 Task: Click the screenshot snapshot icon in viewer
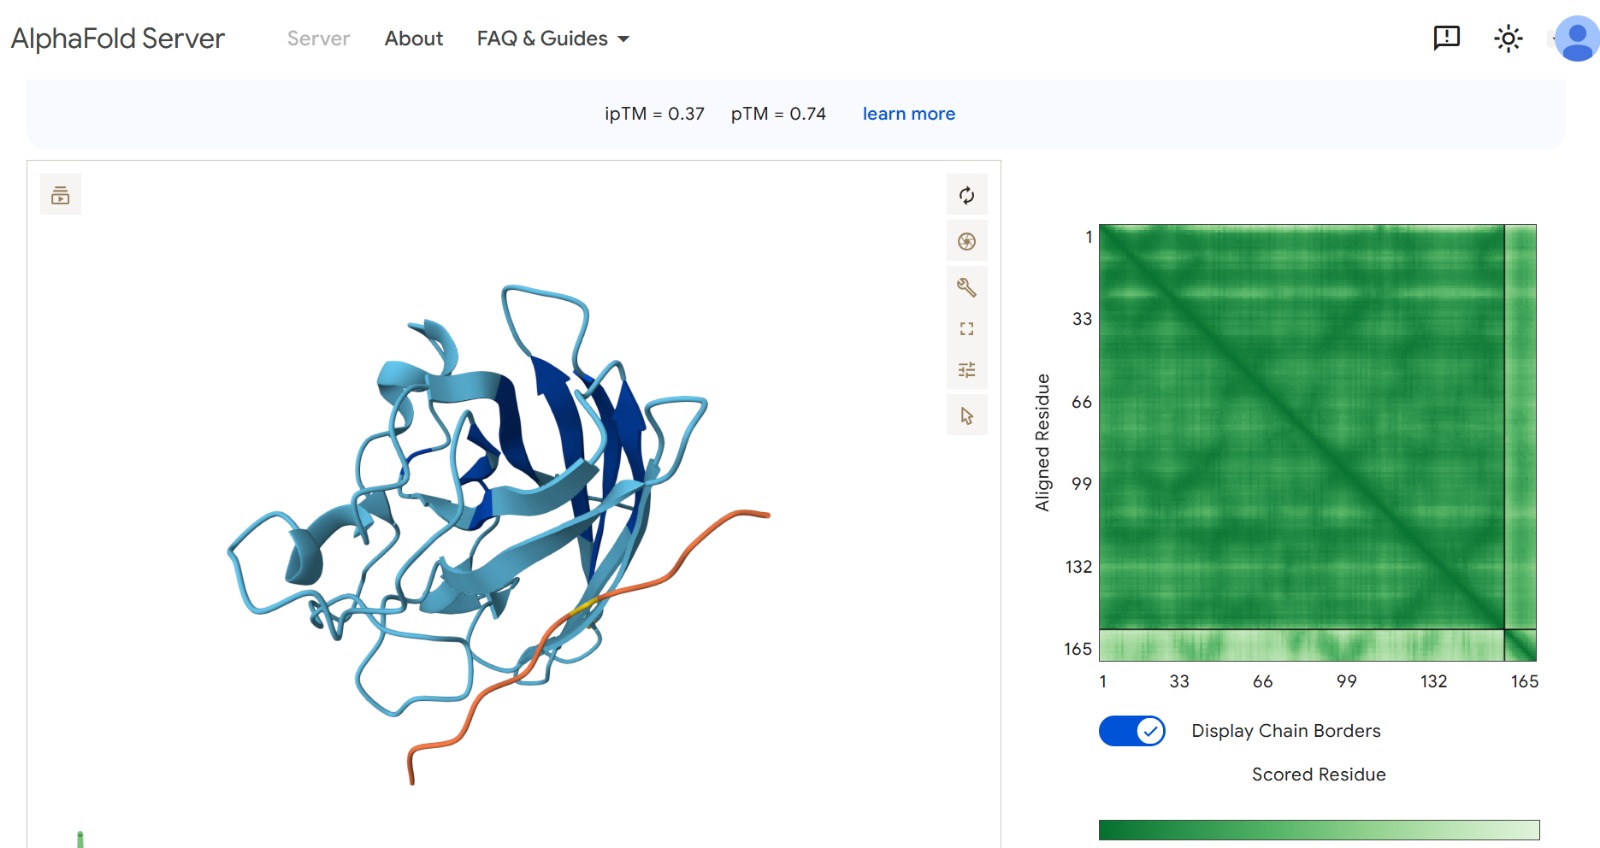pos(966,241)
